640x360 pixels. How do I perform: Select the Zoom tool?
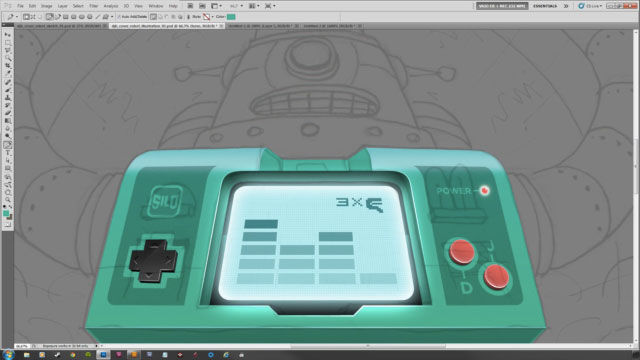tap(8, 200)
